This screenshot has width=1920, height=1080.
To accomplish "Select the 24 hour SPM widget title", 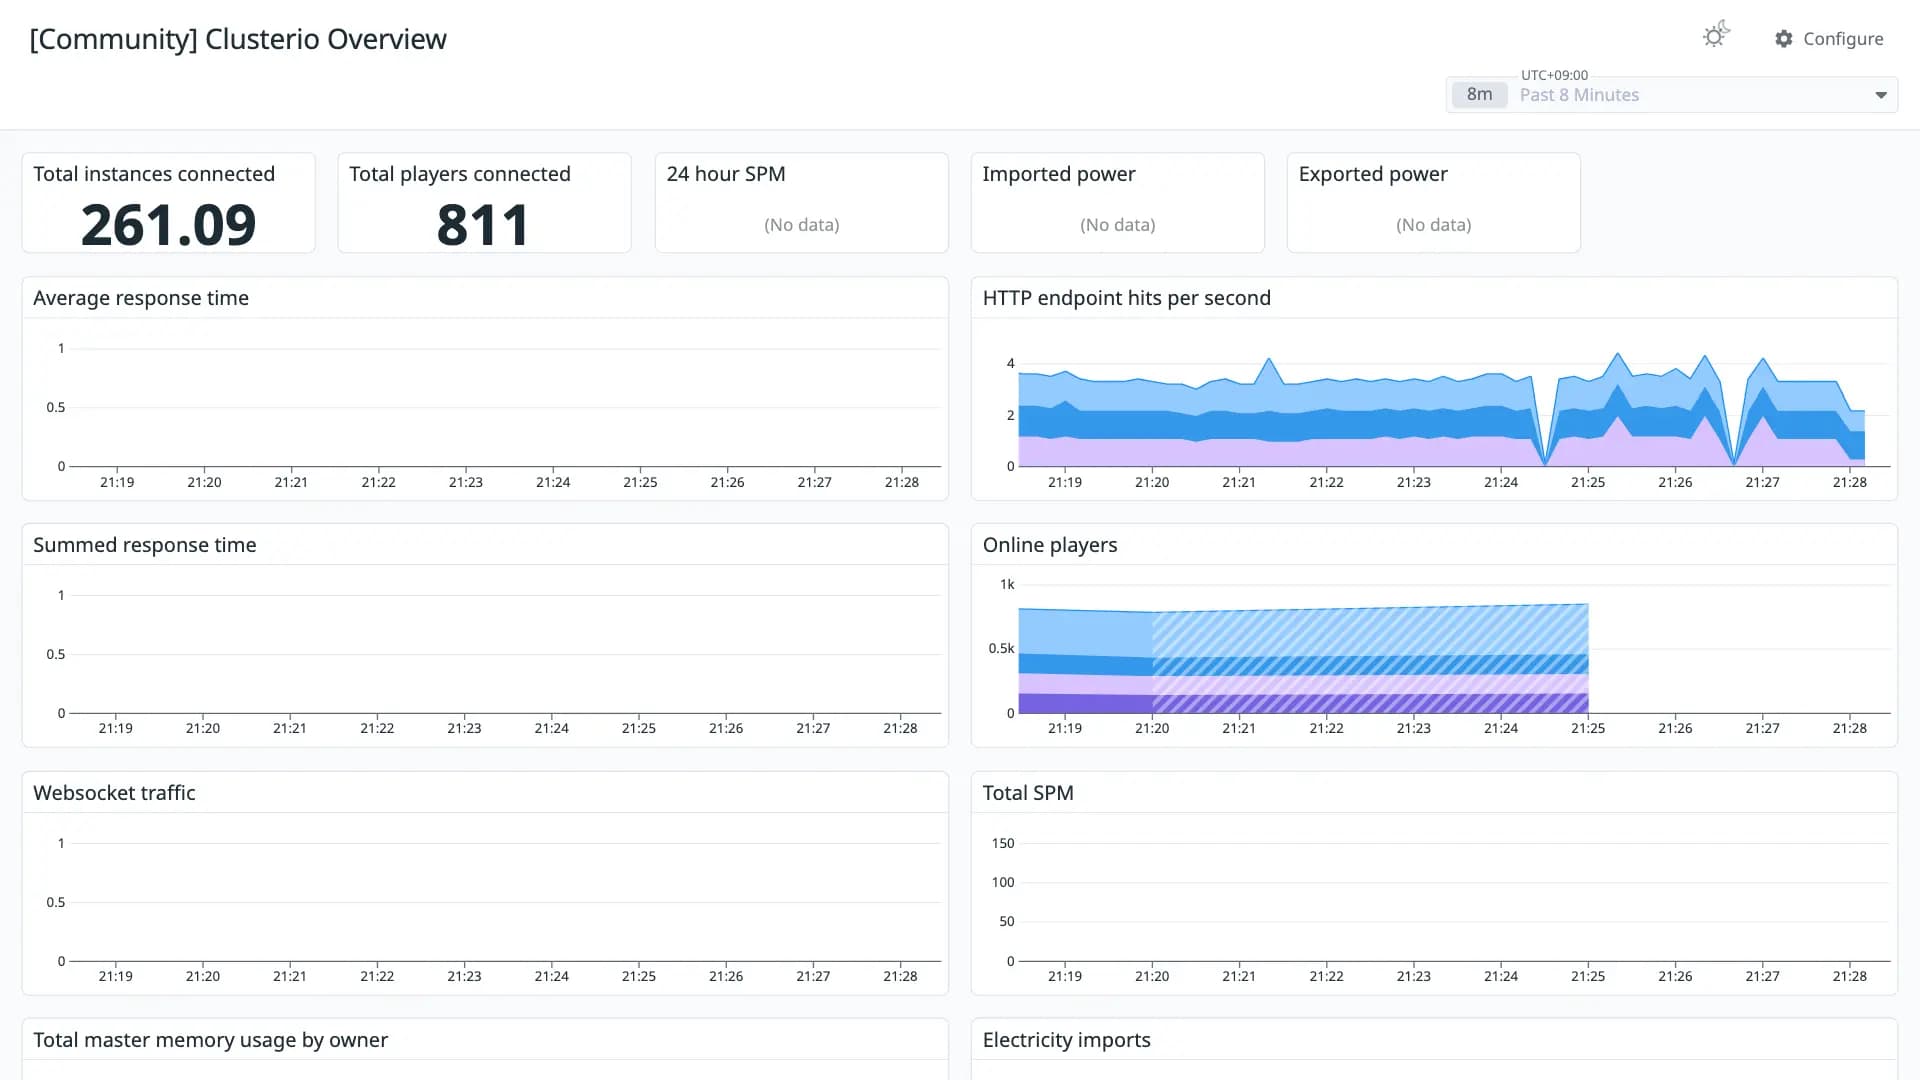I will [726, 174].
